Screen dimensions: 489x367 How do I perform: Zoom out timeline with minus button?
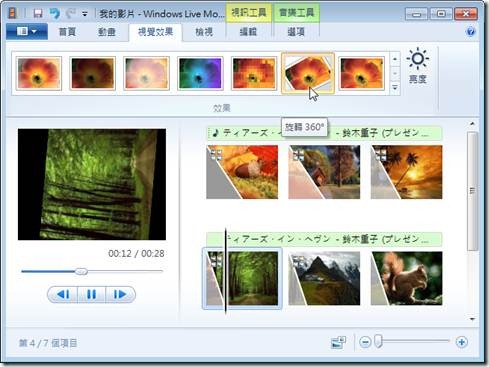[365, 342]
